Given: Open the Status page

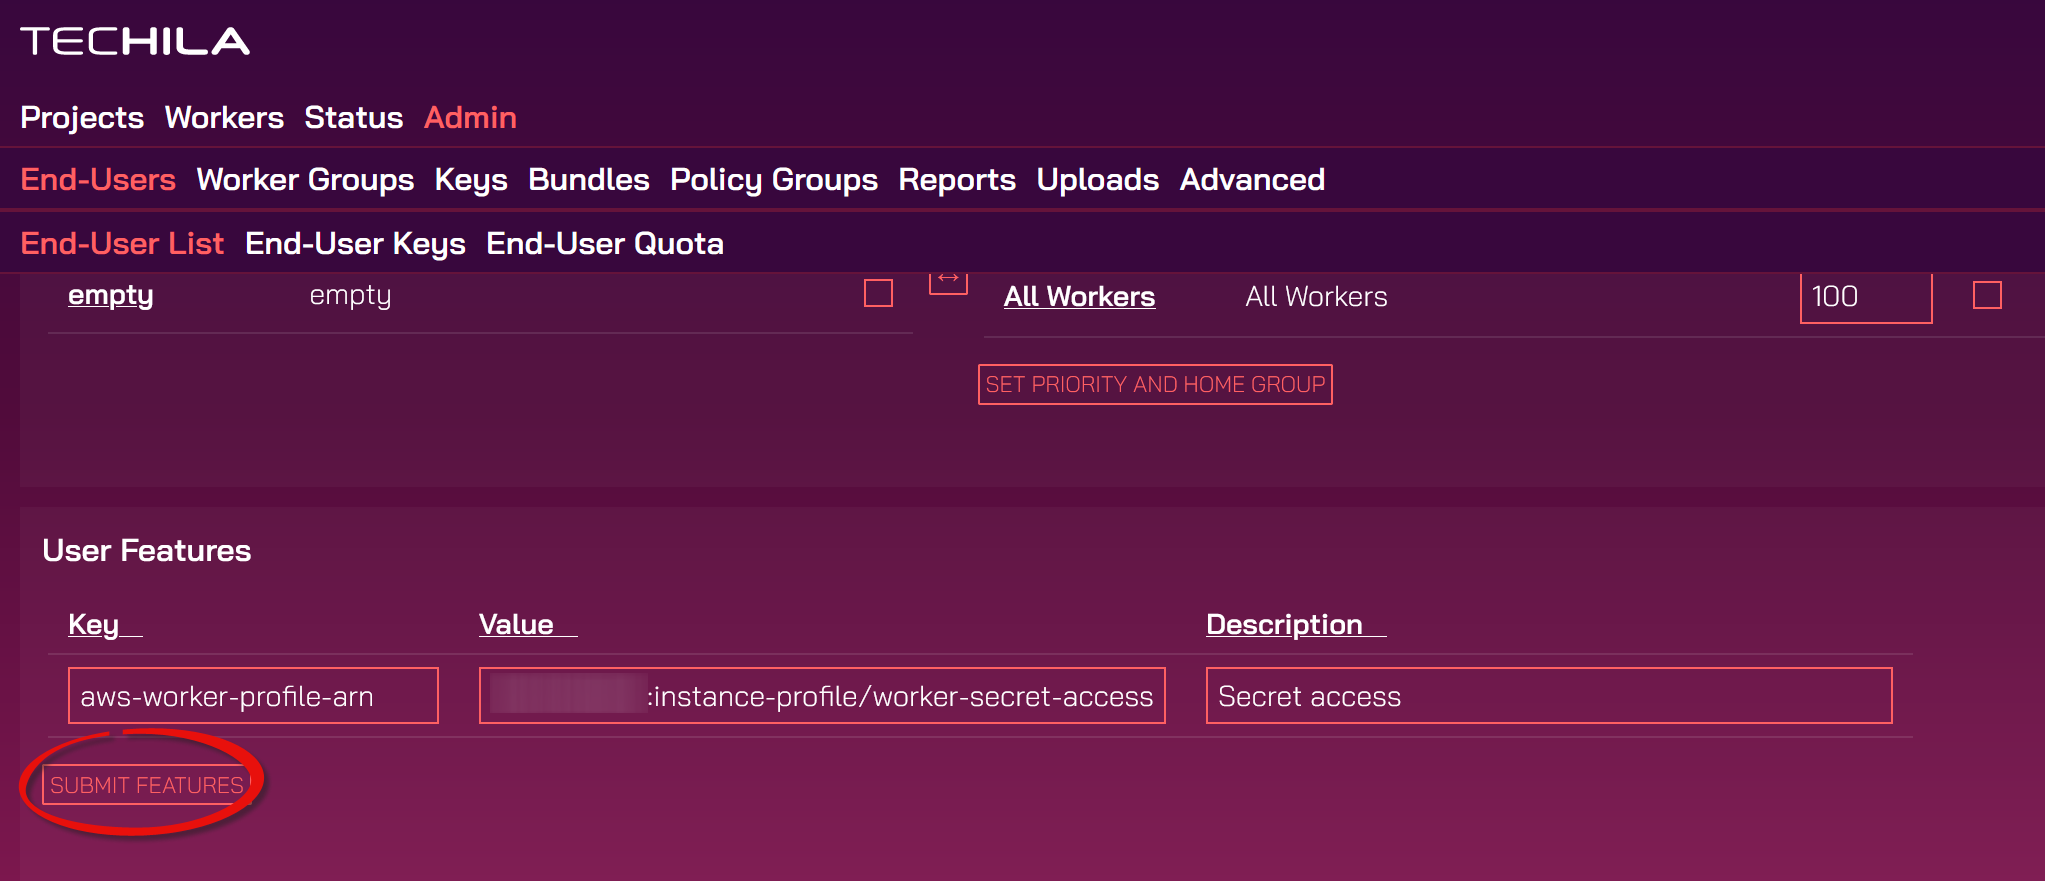Looking at the screenshot, I should tap(353, 118).
